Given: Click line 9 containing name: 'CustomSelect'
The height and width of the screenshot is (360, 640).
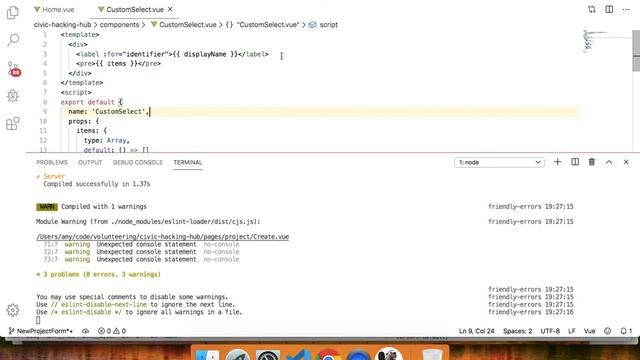Looking at the screenshot, I should 109,111.
